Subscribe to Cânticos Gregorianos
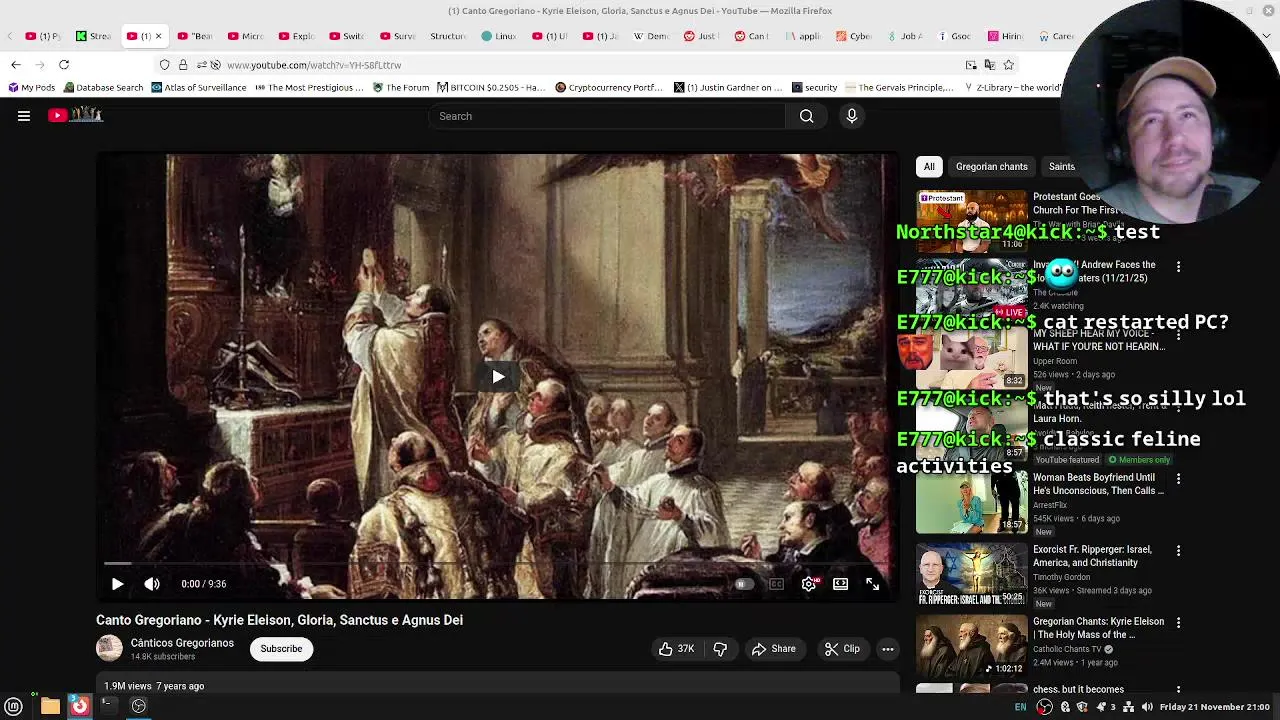 [281, 649]
